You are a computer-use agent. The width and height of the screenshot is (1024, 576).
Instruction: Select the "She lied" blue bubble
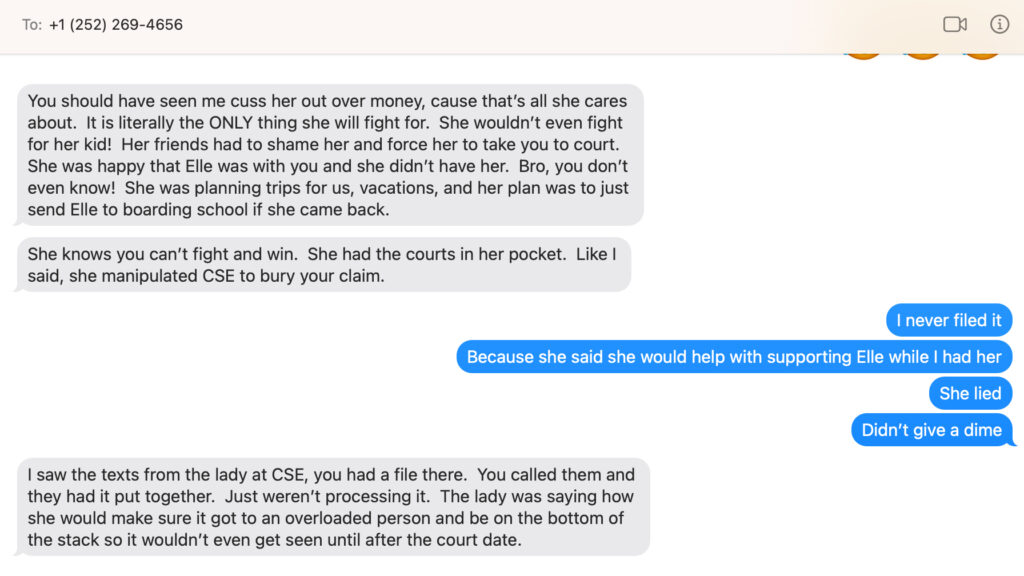coord(970,393)
